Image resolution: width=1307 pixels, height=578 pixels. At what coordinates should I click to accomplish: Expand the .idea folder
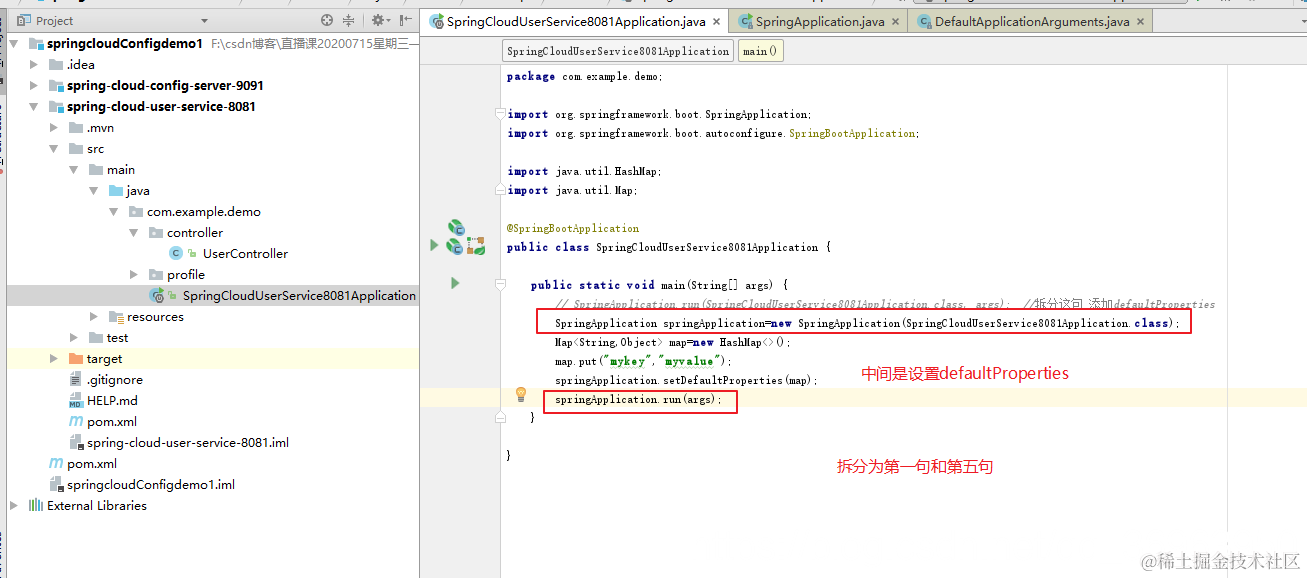(34, 64)
